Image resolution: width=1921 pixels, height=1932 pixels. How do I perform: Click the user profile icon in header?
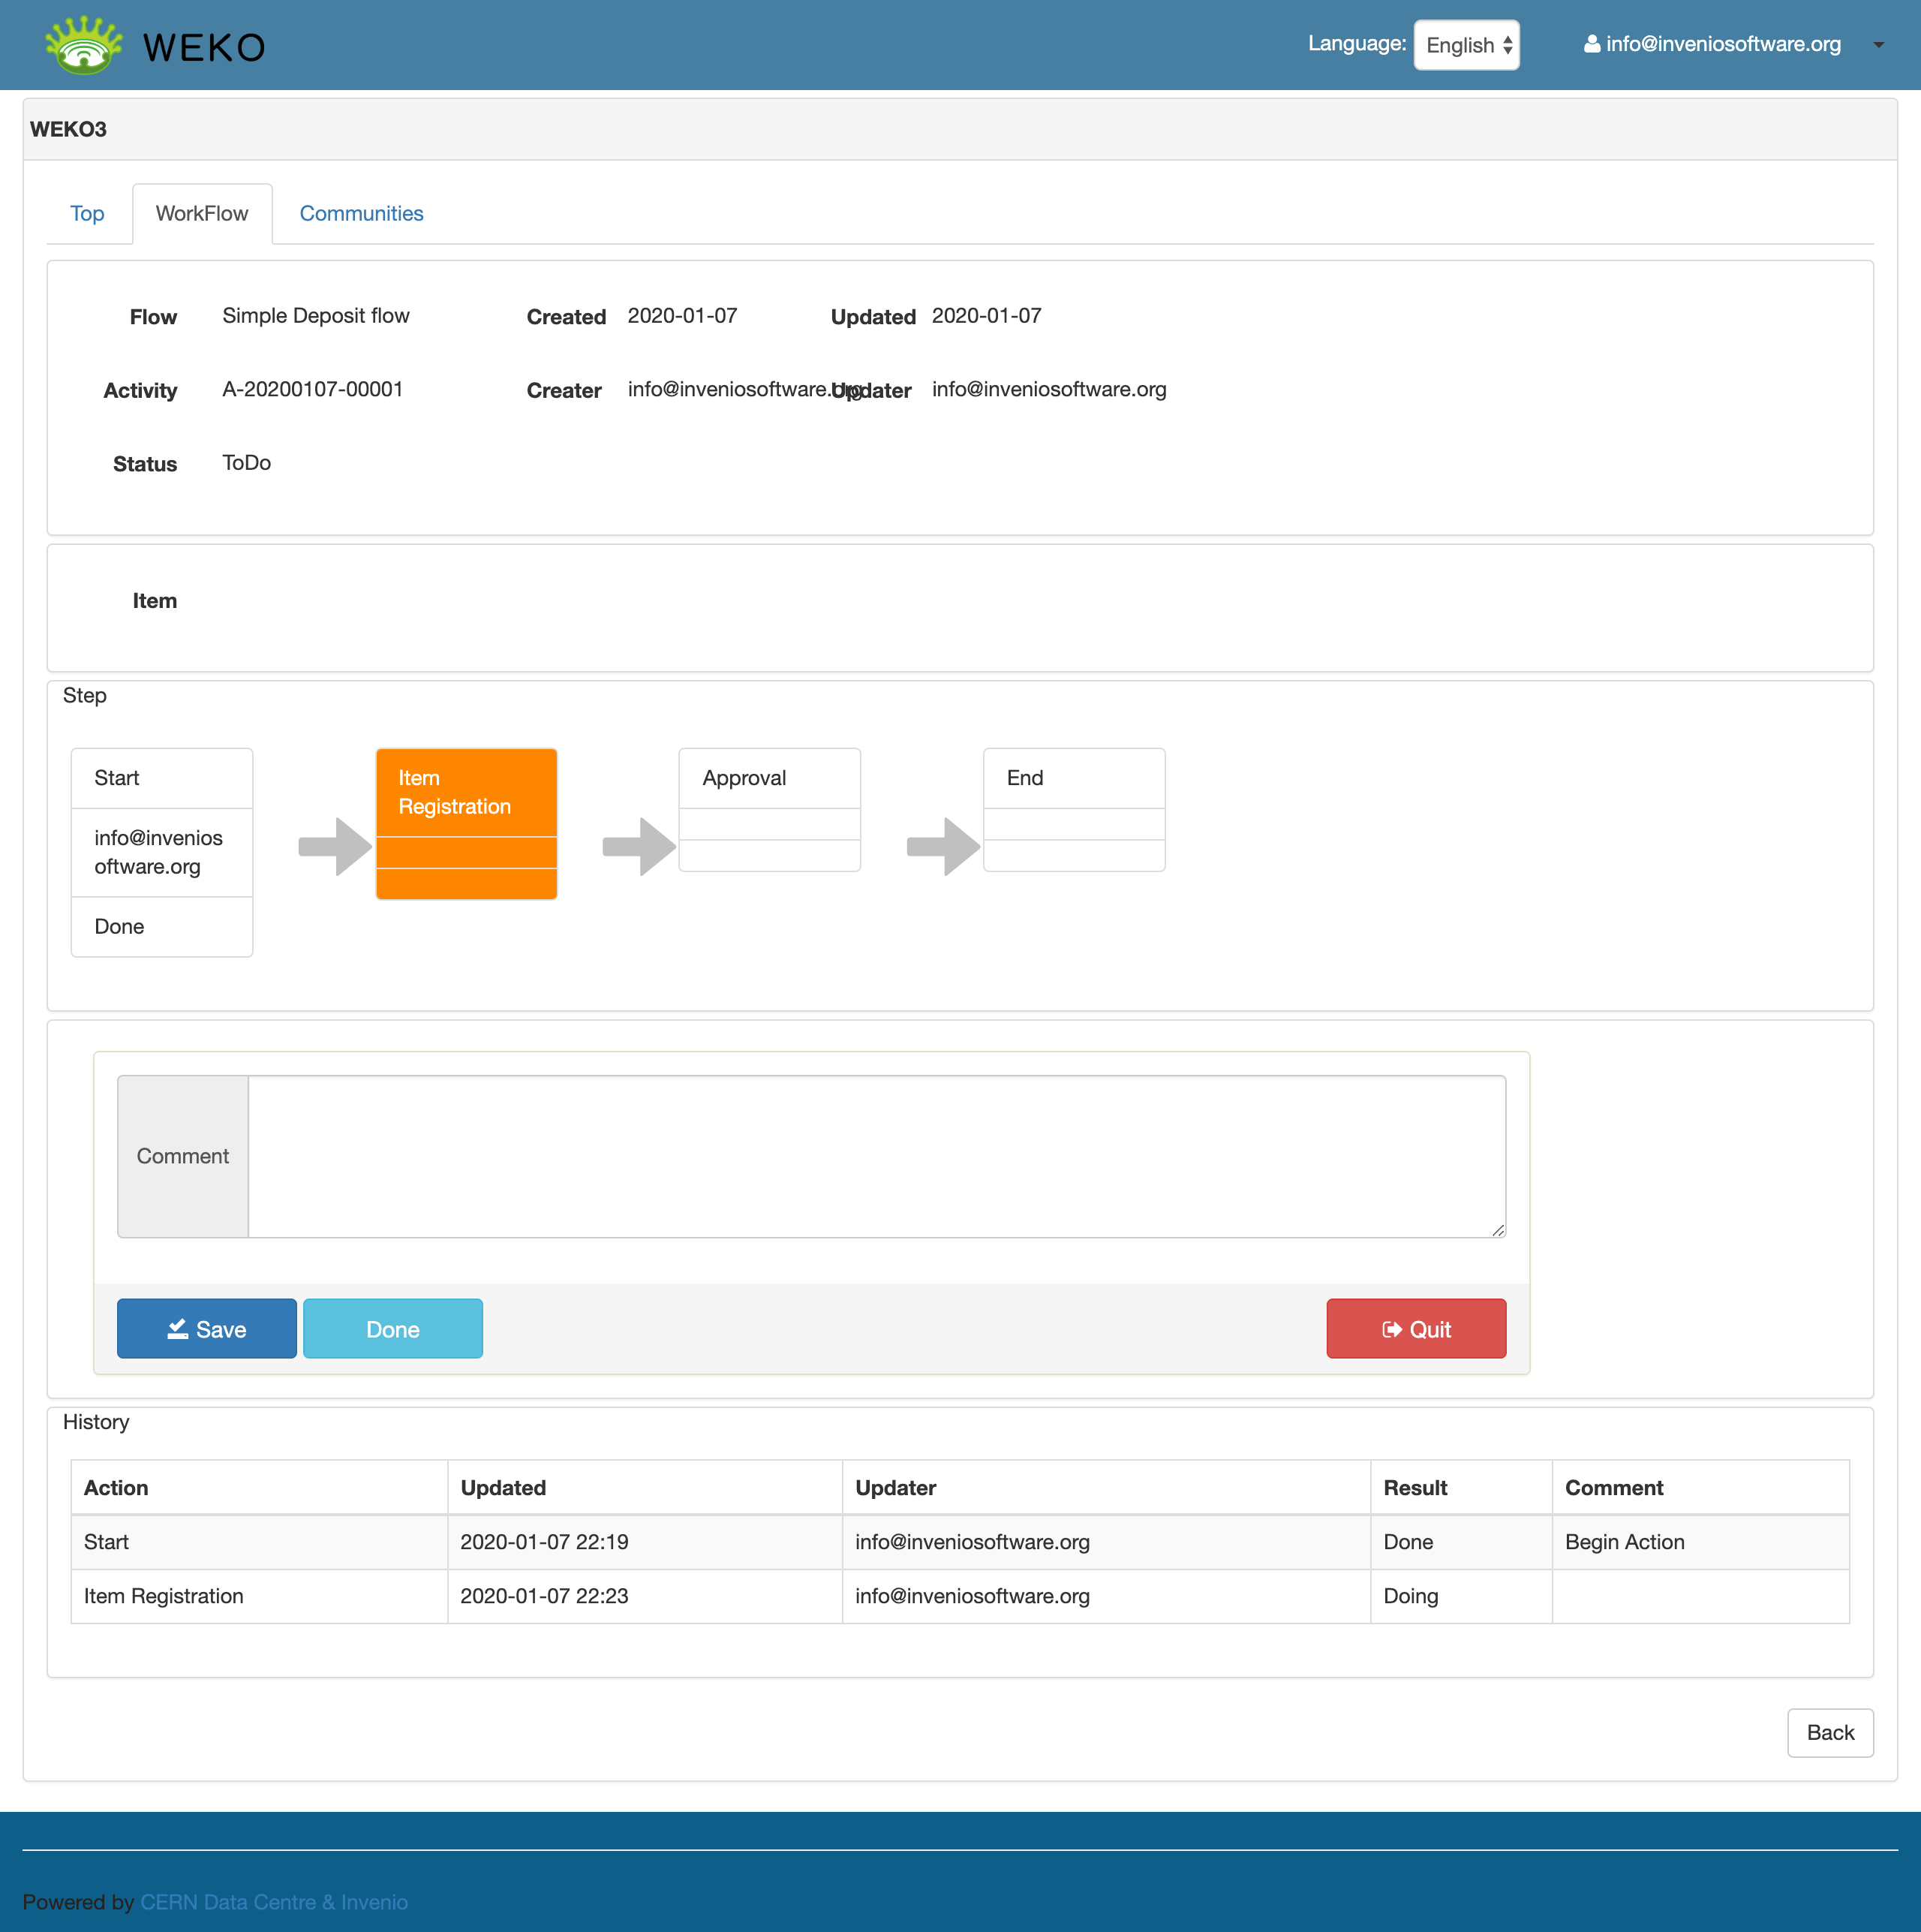click(x=1591, y=44)
